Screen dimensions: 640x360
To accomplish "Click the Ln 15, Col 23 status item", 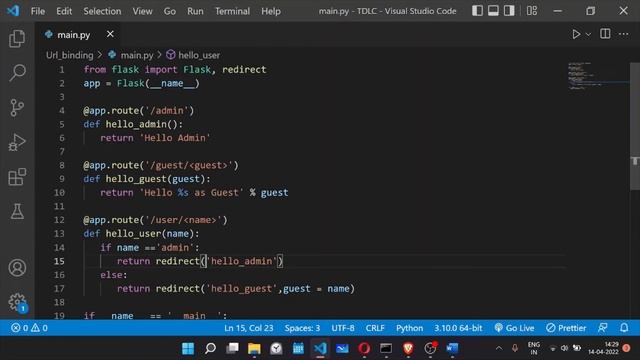I will [x=249, y=328].
